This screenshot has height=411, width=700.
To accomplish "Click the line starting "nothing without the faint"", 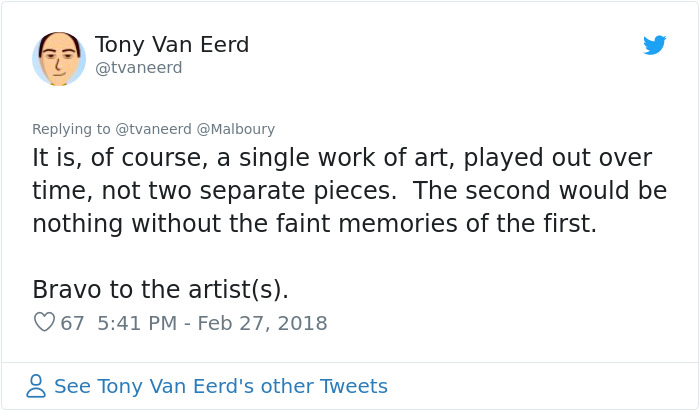I will [x=314, y=224].
